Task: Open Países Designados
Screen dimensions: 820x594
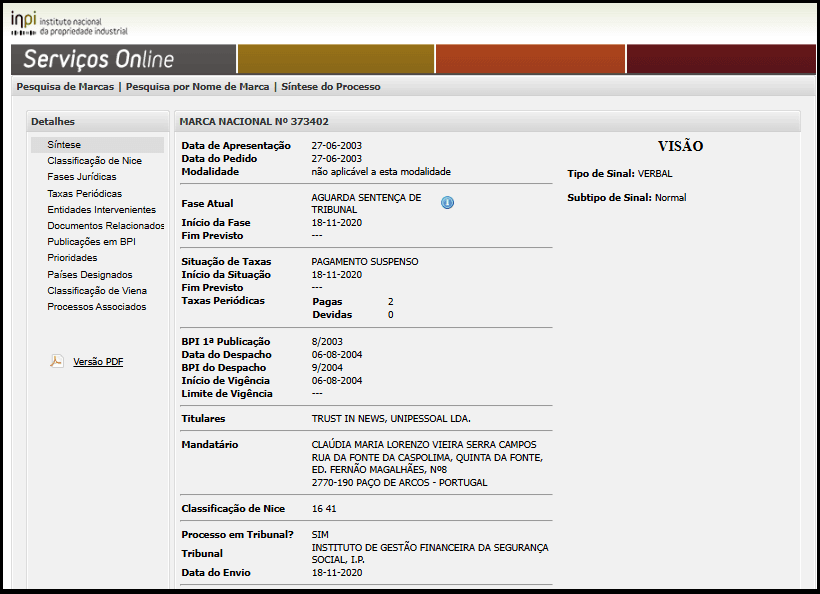Action: point(89,275)
